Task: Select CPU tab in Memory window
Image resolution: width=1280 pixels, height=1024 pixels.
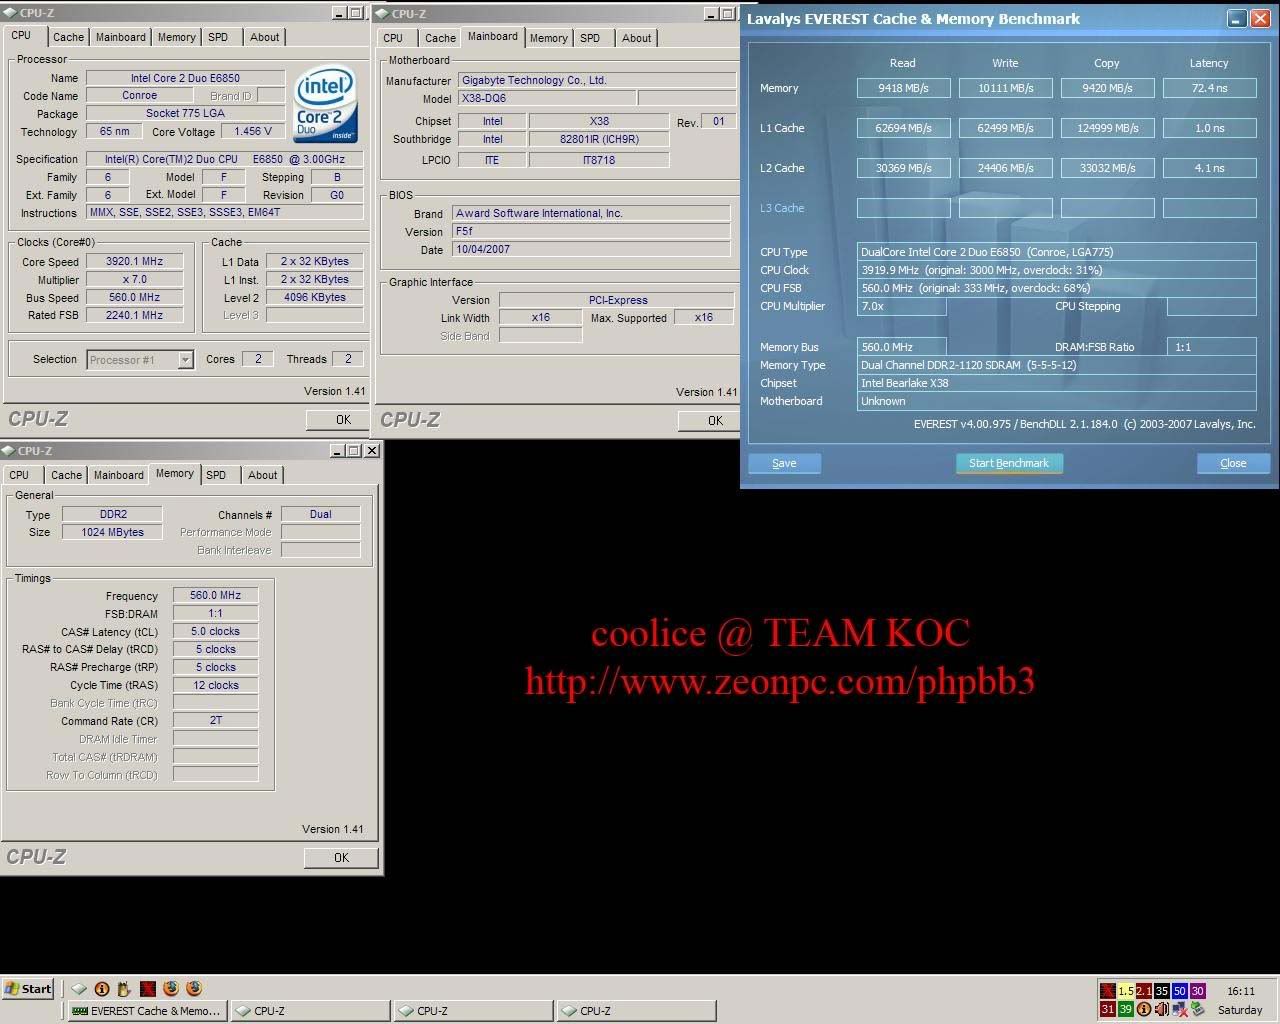Action: pyautogui.click(x=19, y=475)
